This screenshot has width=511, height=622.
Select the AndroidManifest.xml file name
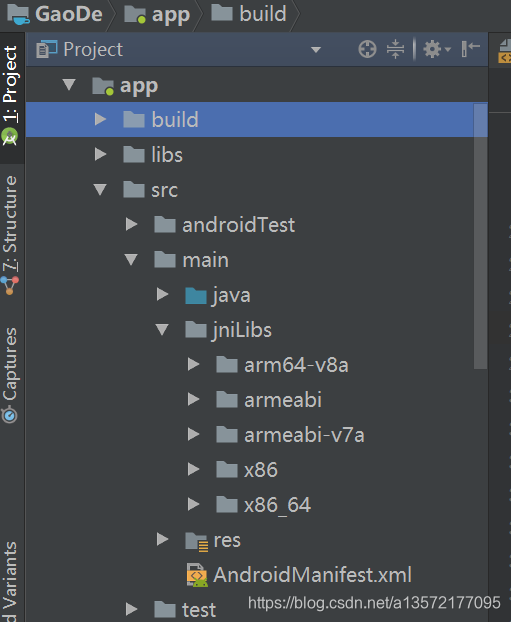312,575
